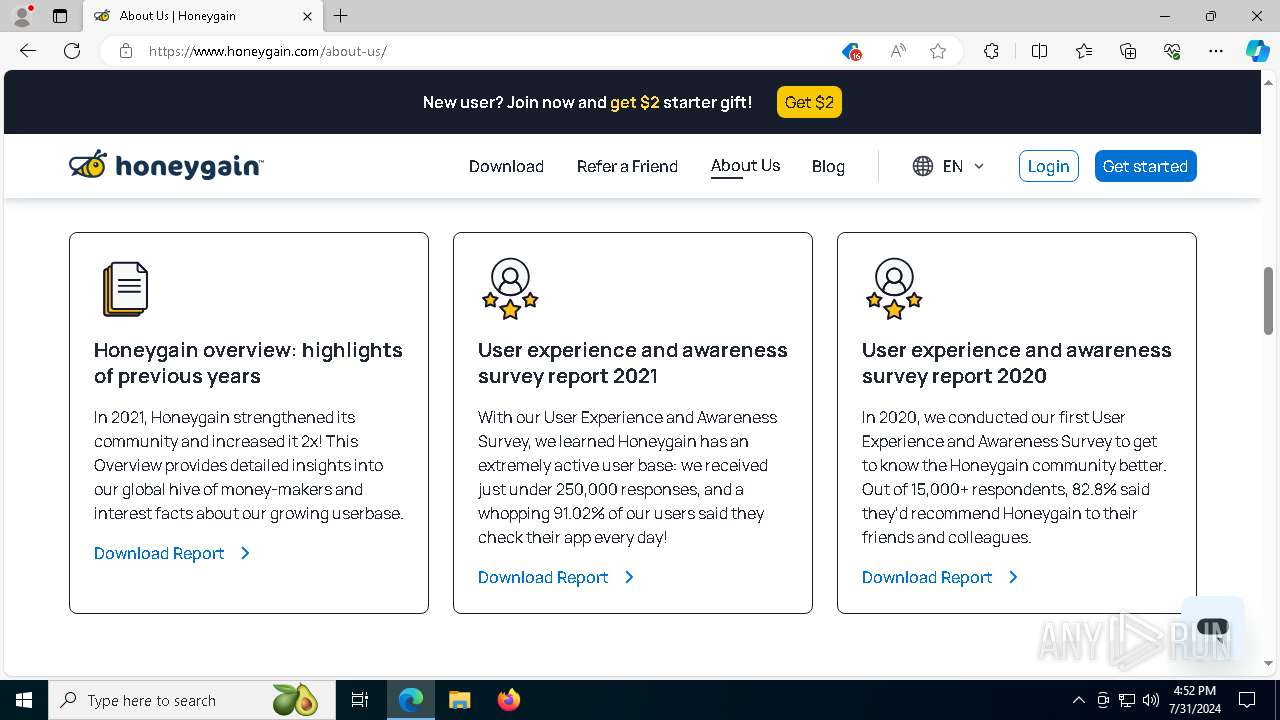Open browser Extensions puzzle icon
The width and height of the screenshot is (1280, 720).
991,51
